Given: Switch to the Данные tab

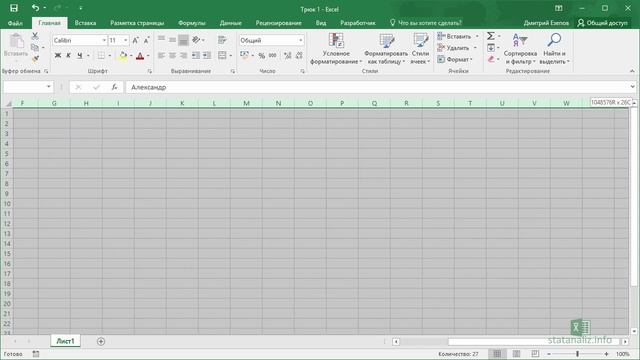Looking at the screenshot, I should coord(231,23).
